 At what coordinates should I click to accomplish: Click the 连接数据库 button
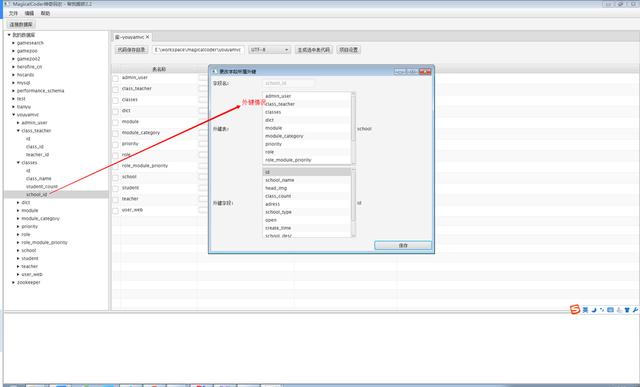point(21,24)
